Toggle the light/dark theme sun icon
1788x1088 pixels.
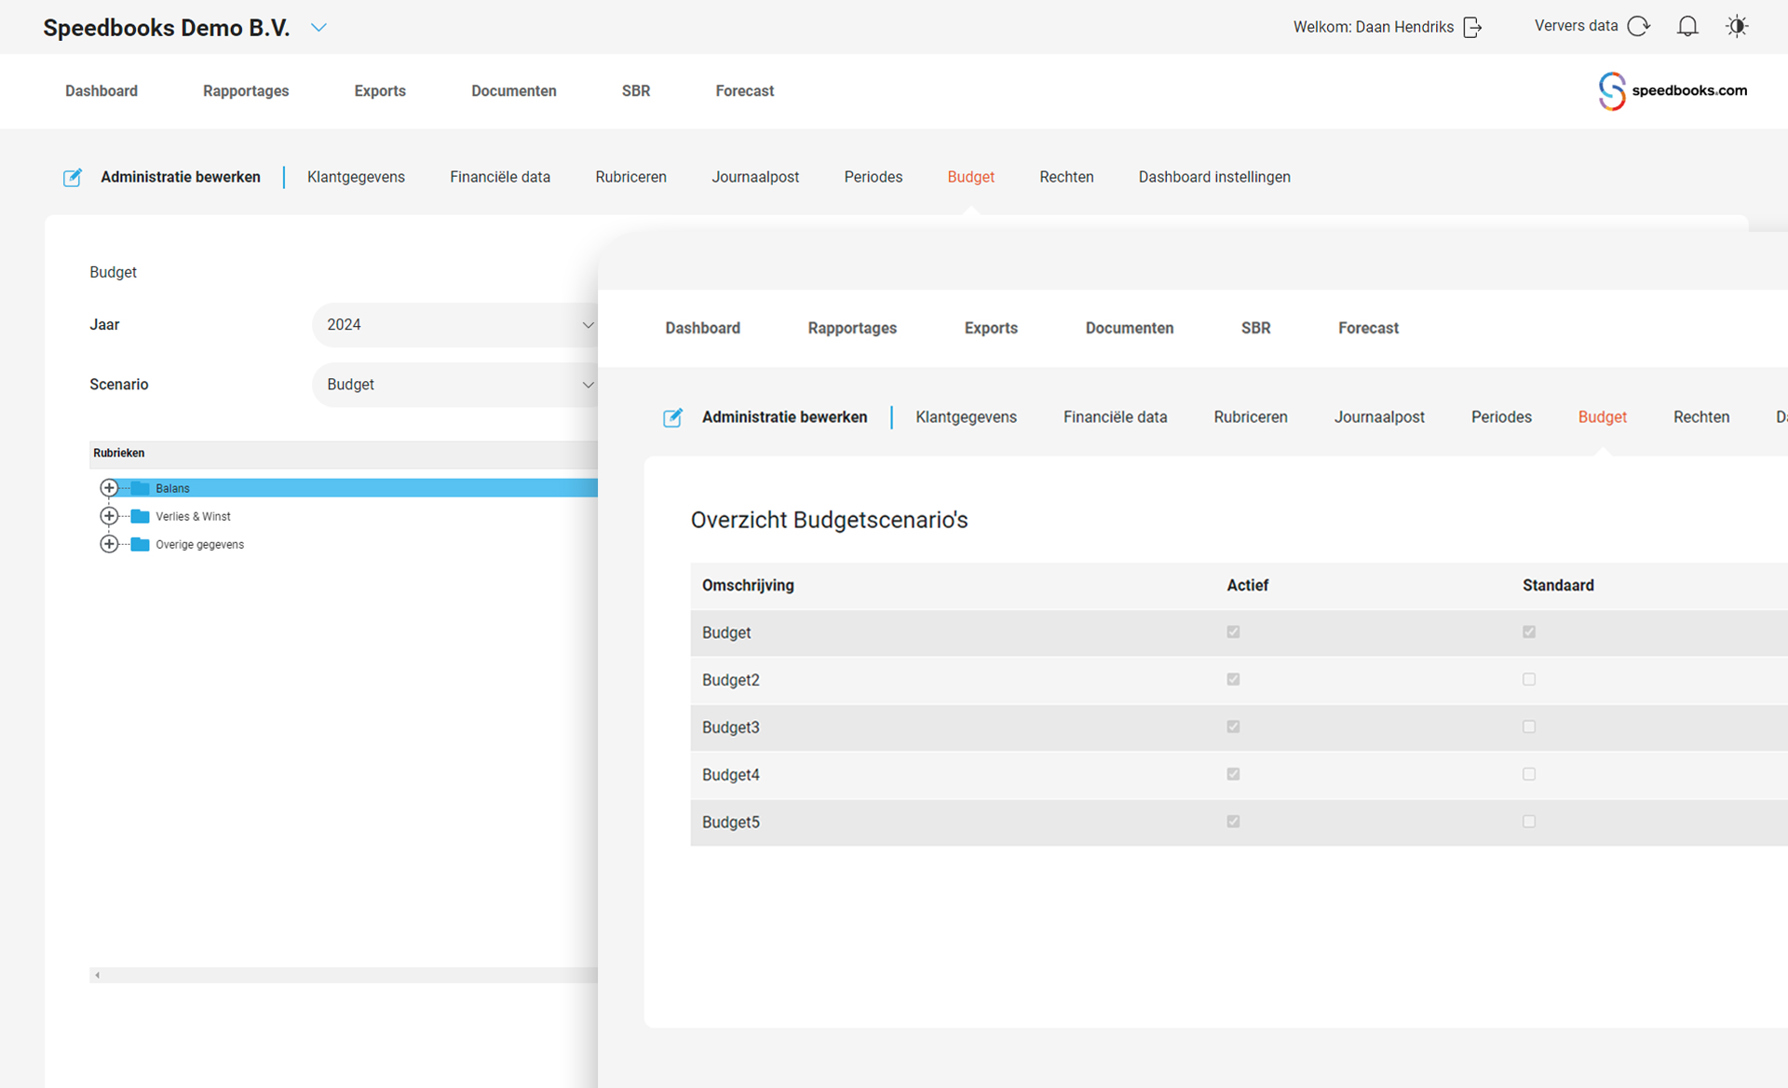tap(1737, 27)
